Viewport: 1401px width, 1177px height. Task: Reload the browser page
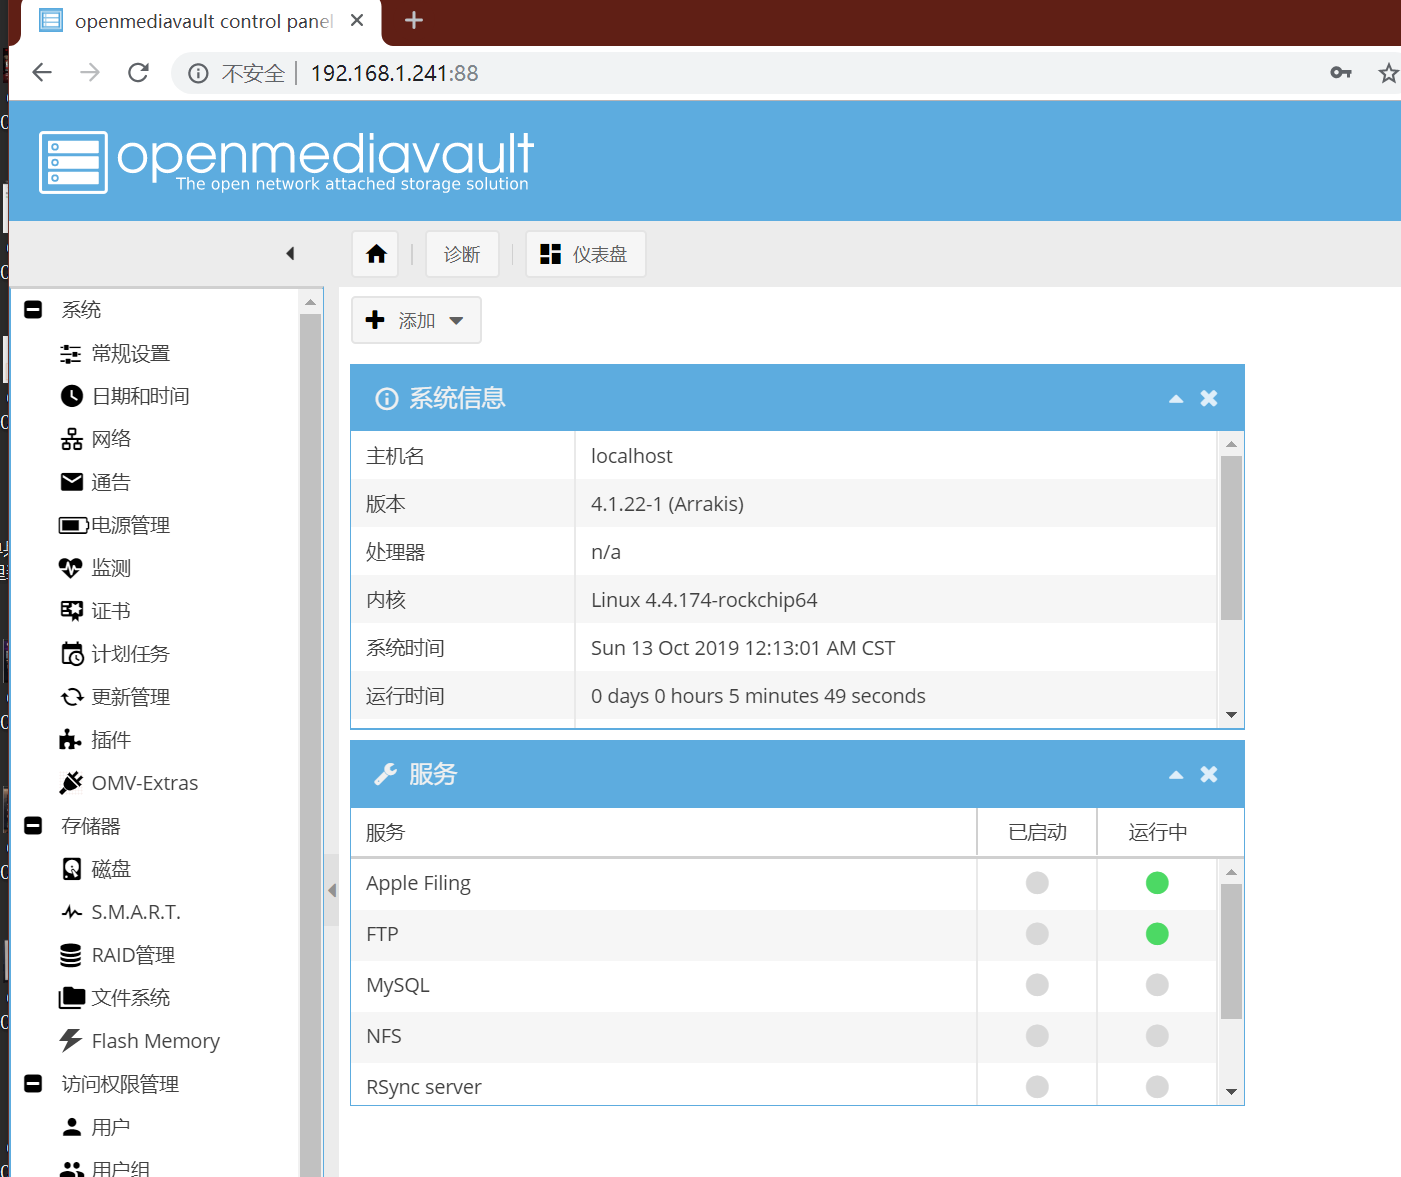point(138,73)
